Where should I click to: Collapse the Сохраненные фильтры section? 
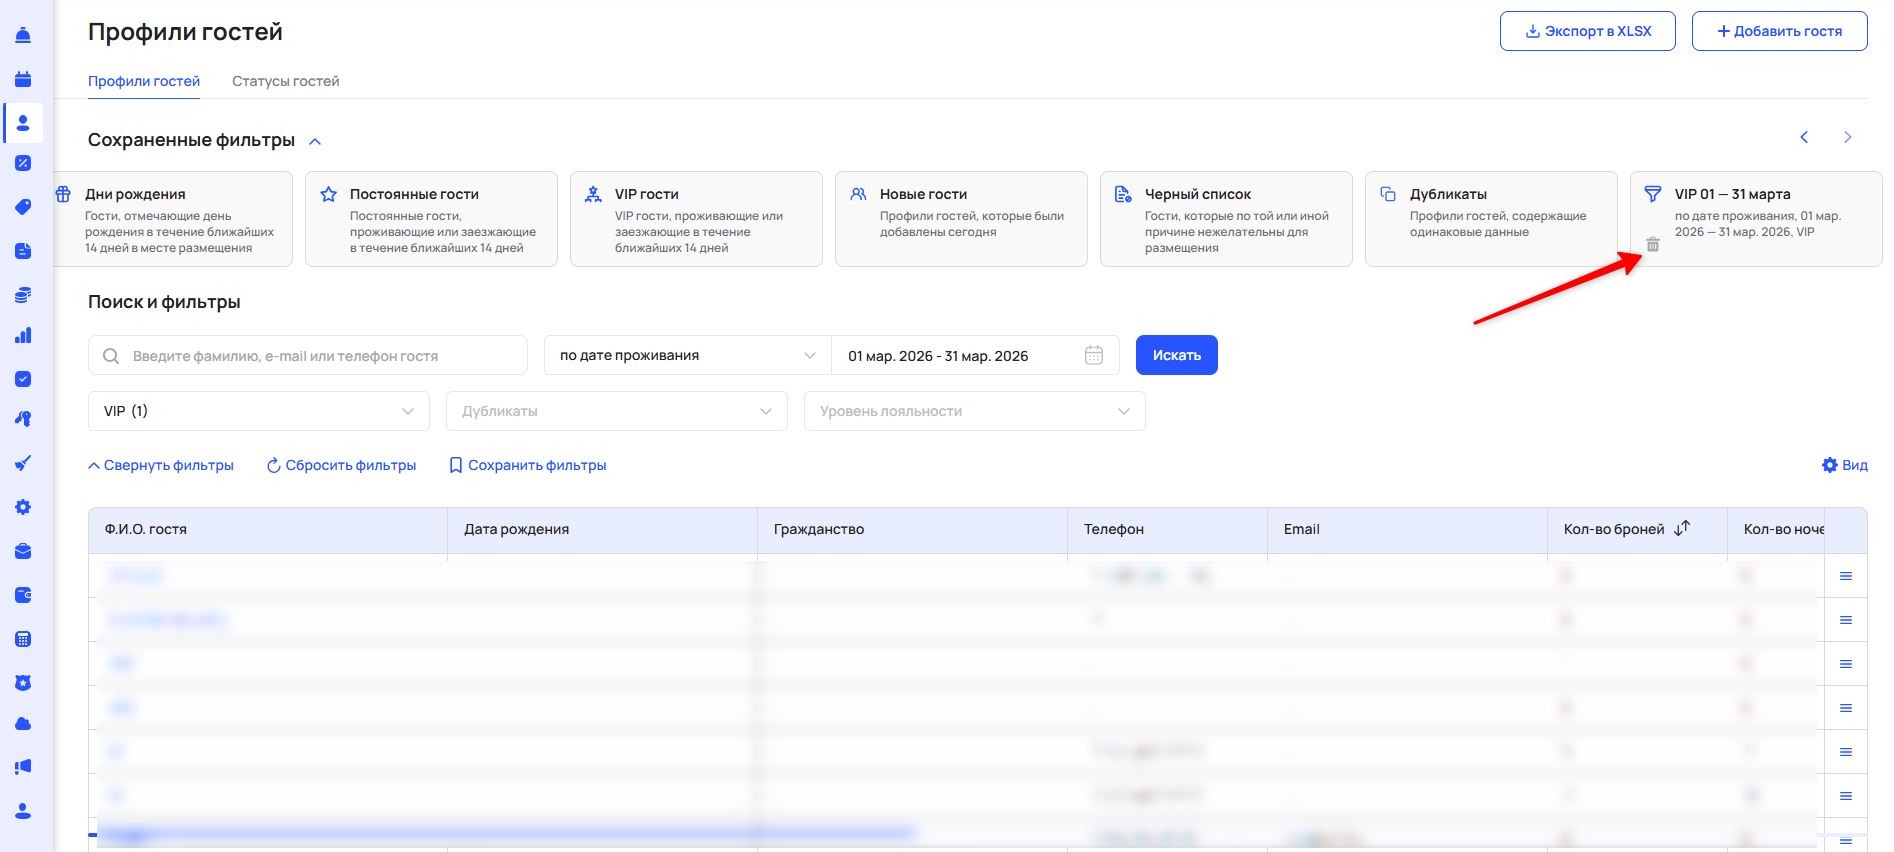(x=315, y=141)
